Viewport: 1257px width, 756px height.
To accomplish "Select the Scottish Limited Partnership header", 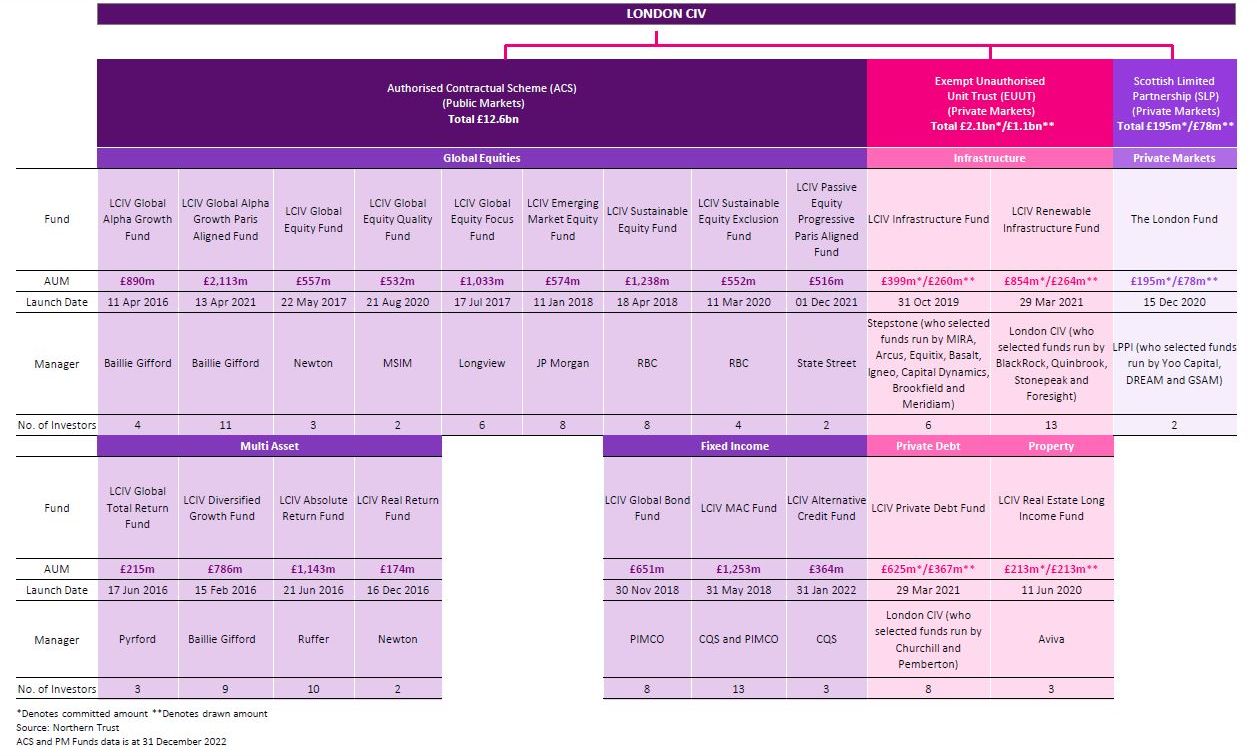I will (1174, 103).
